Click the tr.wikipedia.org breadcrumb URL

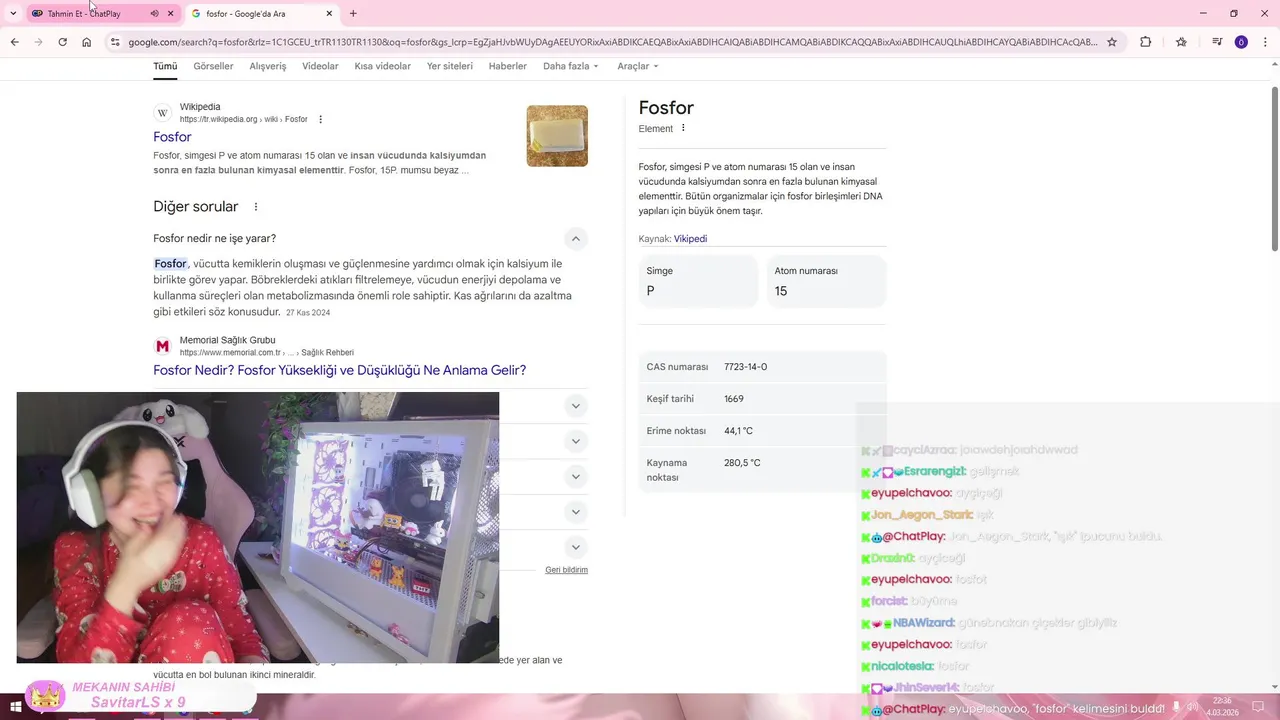(243, 119)
